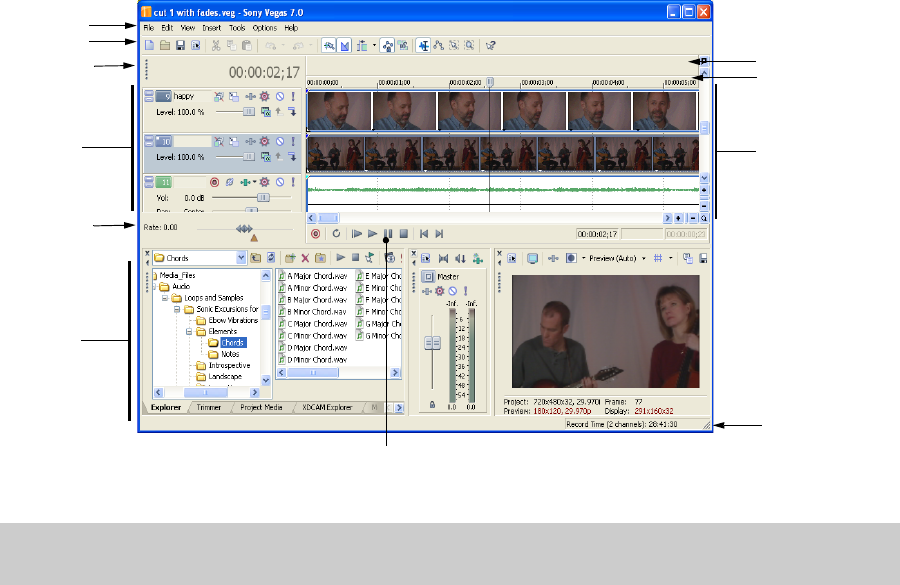Collapse the Sonic Excursions tree node

[177, 309]
